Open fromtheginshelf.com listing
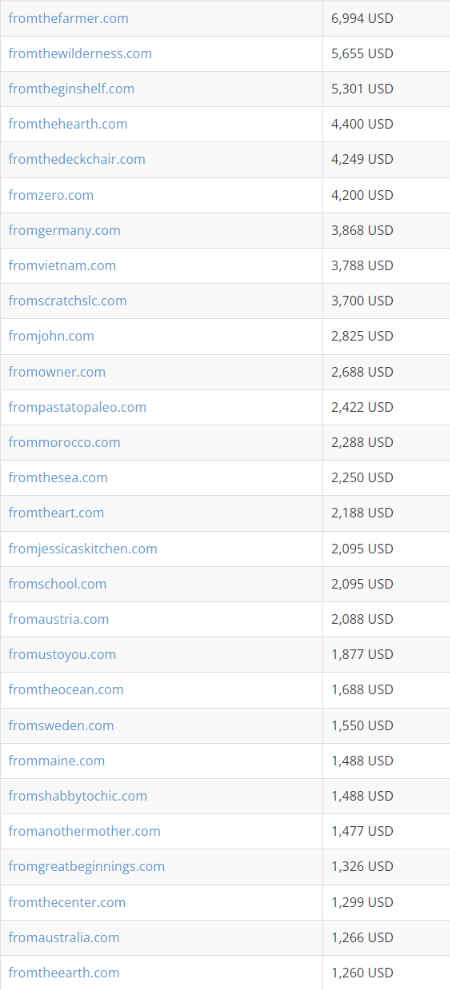Image resolution: width=450 pixels, height=990 pixels. (x=71, y=89)
